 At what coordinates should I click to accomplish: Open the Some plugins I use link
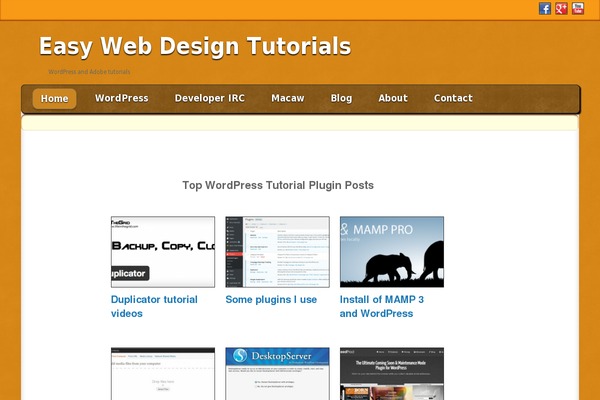tap(271, 299)
